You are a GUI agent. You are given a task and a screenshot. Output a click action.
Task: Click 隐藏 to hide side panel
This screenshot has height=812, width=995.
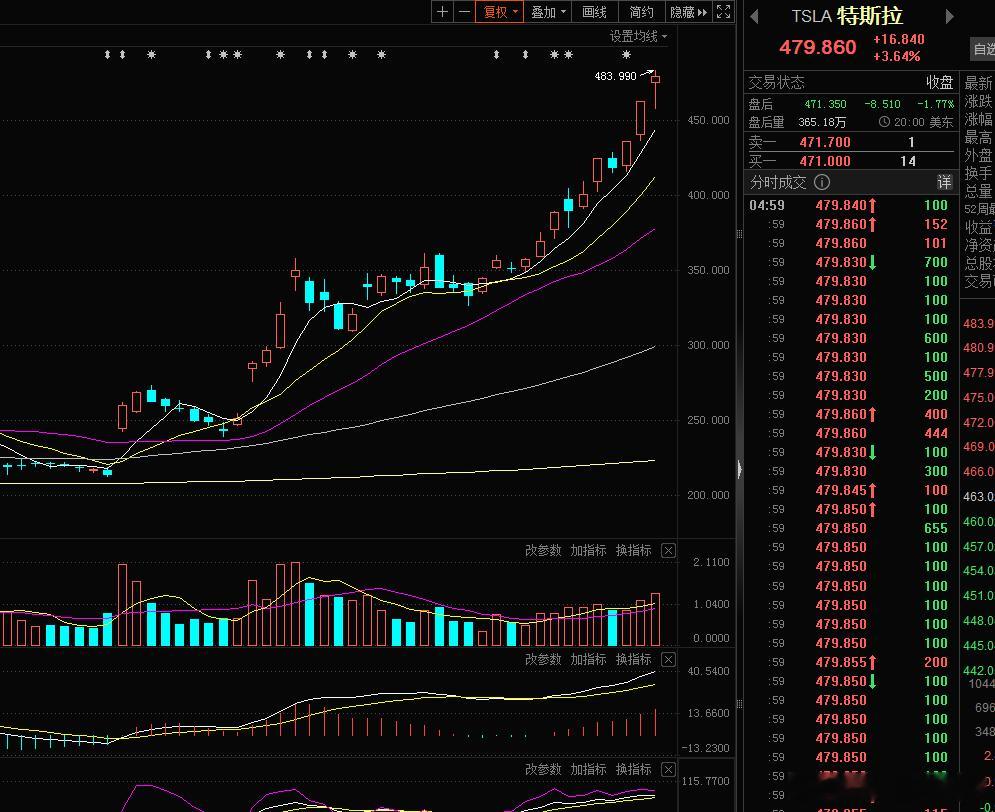(688, 12)
